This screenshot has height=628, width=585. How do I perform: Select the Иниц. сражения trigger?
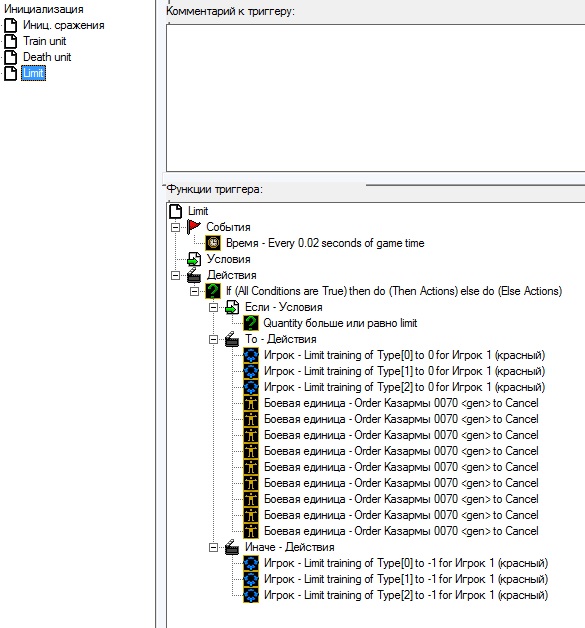pos(64,25)
